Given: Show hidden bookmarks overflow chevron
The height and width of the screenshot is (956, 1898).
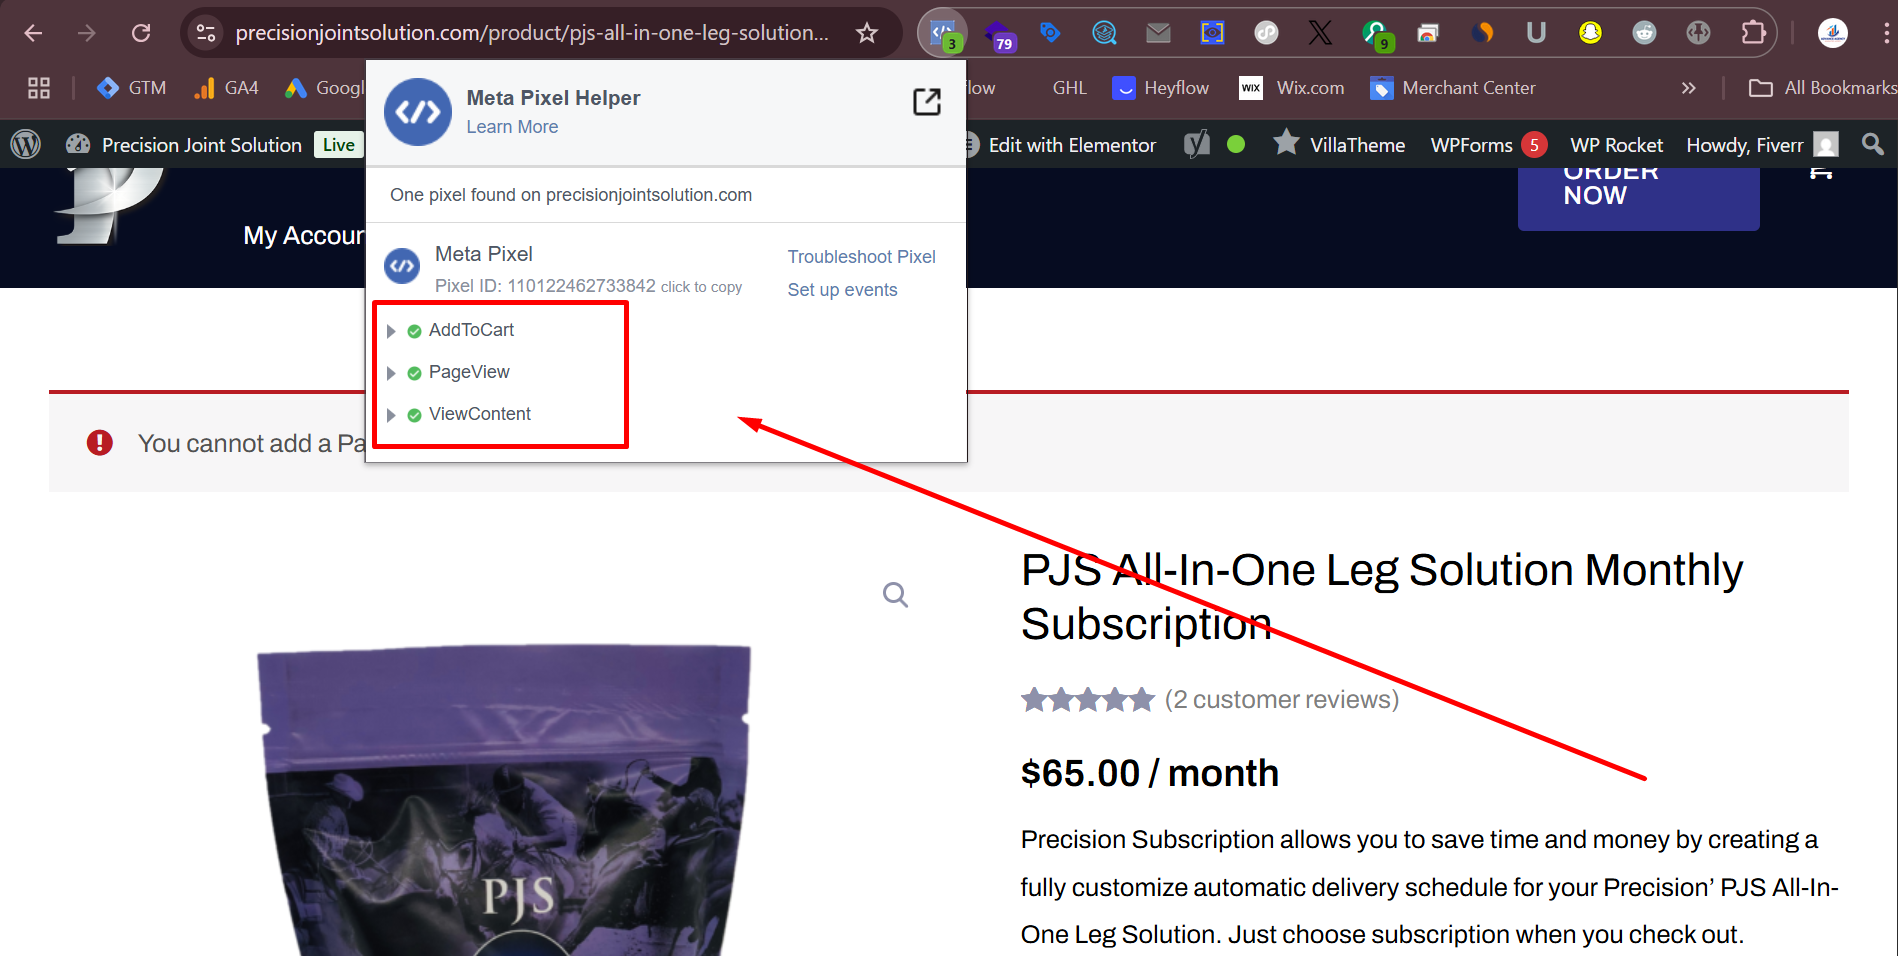Looking at the screenshot, I should pos(1688,88).
